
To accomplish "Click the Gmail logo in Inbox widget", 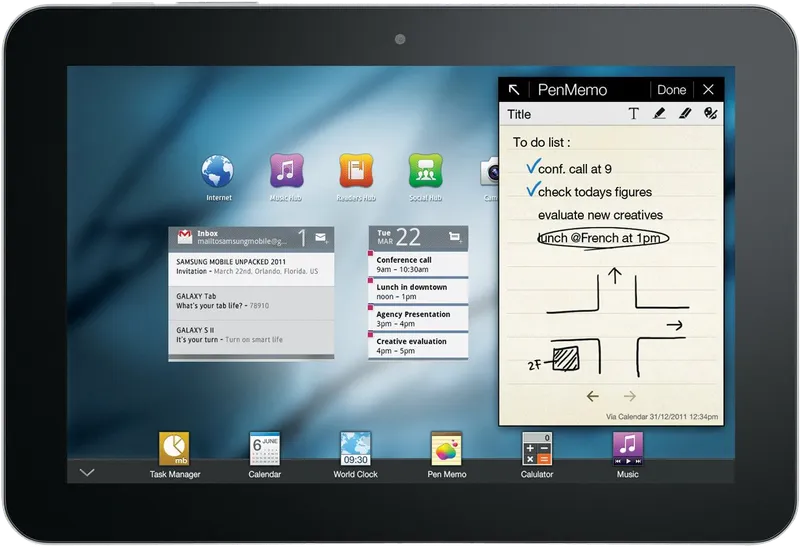I will click(x=185, y=237).
